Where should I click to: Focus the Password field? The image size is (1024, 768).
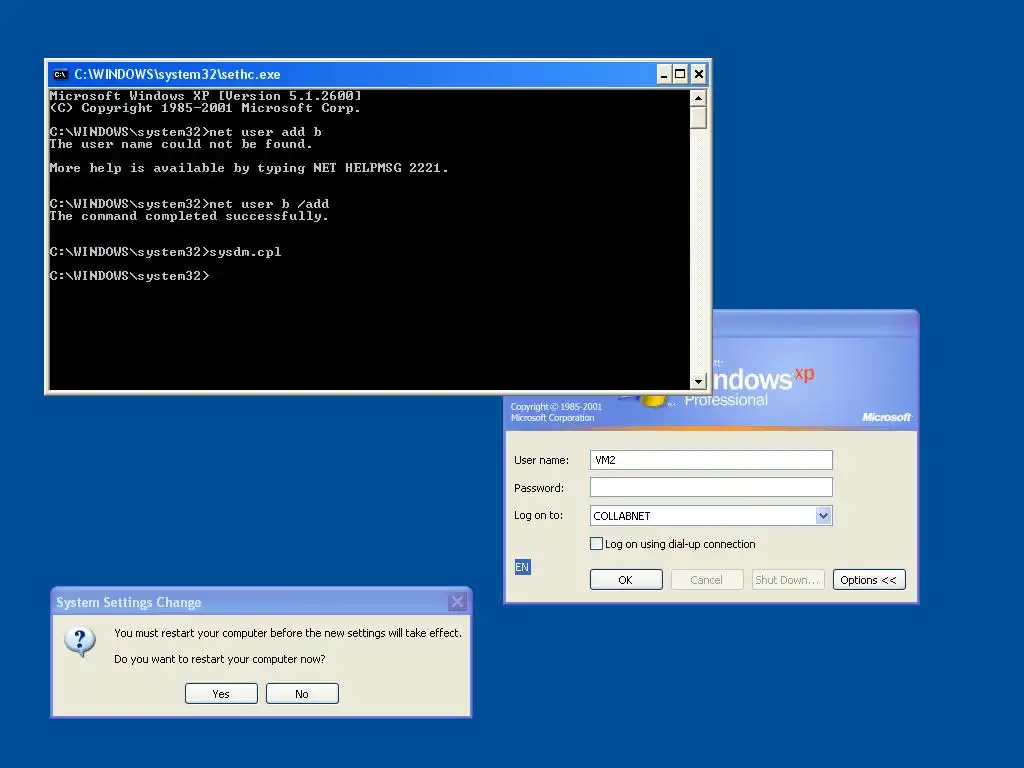[x=711, y=487]
